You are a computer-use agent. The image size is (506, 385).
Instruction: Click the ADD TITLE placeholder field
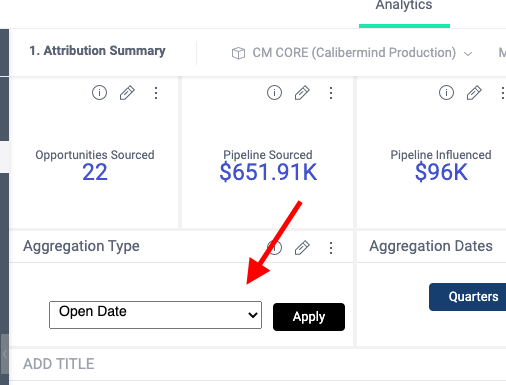click(59, 364)
